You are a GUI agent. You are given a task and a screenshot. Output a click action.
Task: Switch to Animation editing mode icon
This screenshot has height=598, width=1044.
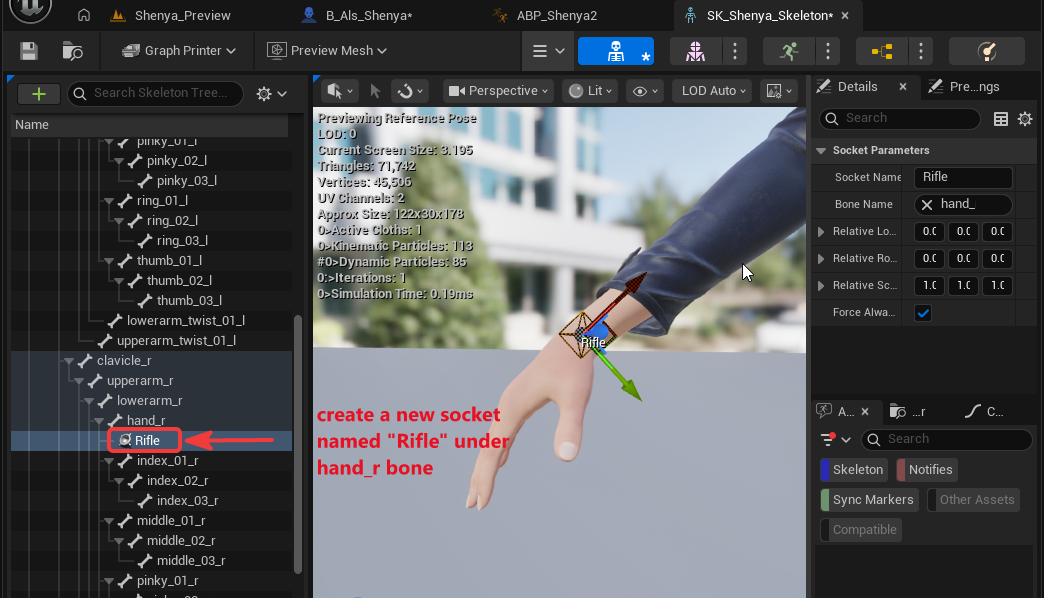tap(789, 51)
